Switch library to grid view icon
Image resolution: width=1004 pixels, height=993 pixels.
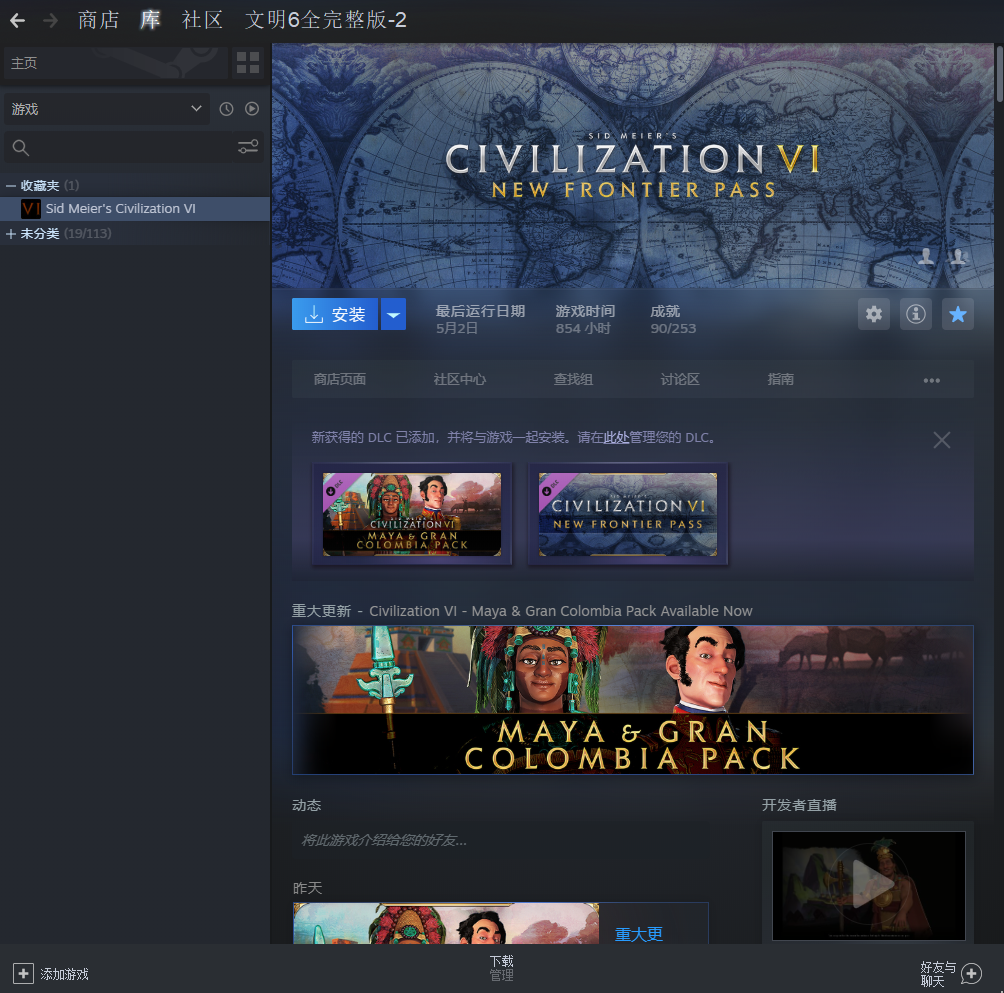(x=248, y=63)
